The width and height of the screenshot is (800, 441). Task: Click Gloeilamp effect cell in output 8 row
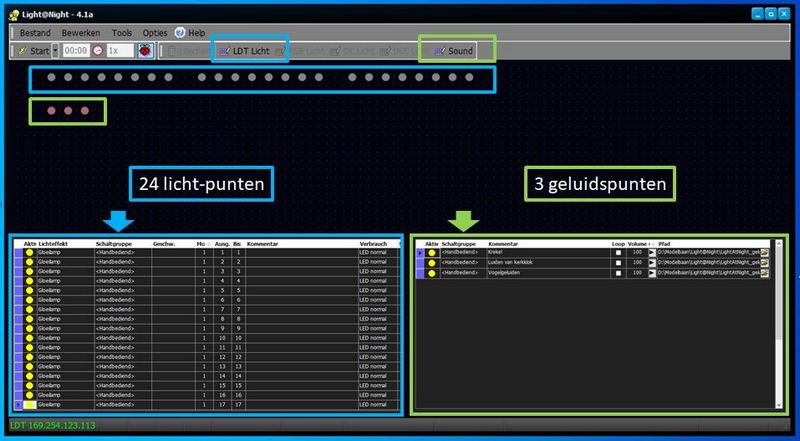65,319
